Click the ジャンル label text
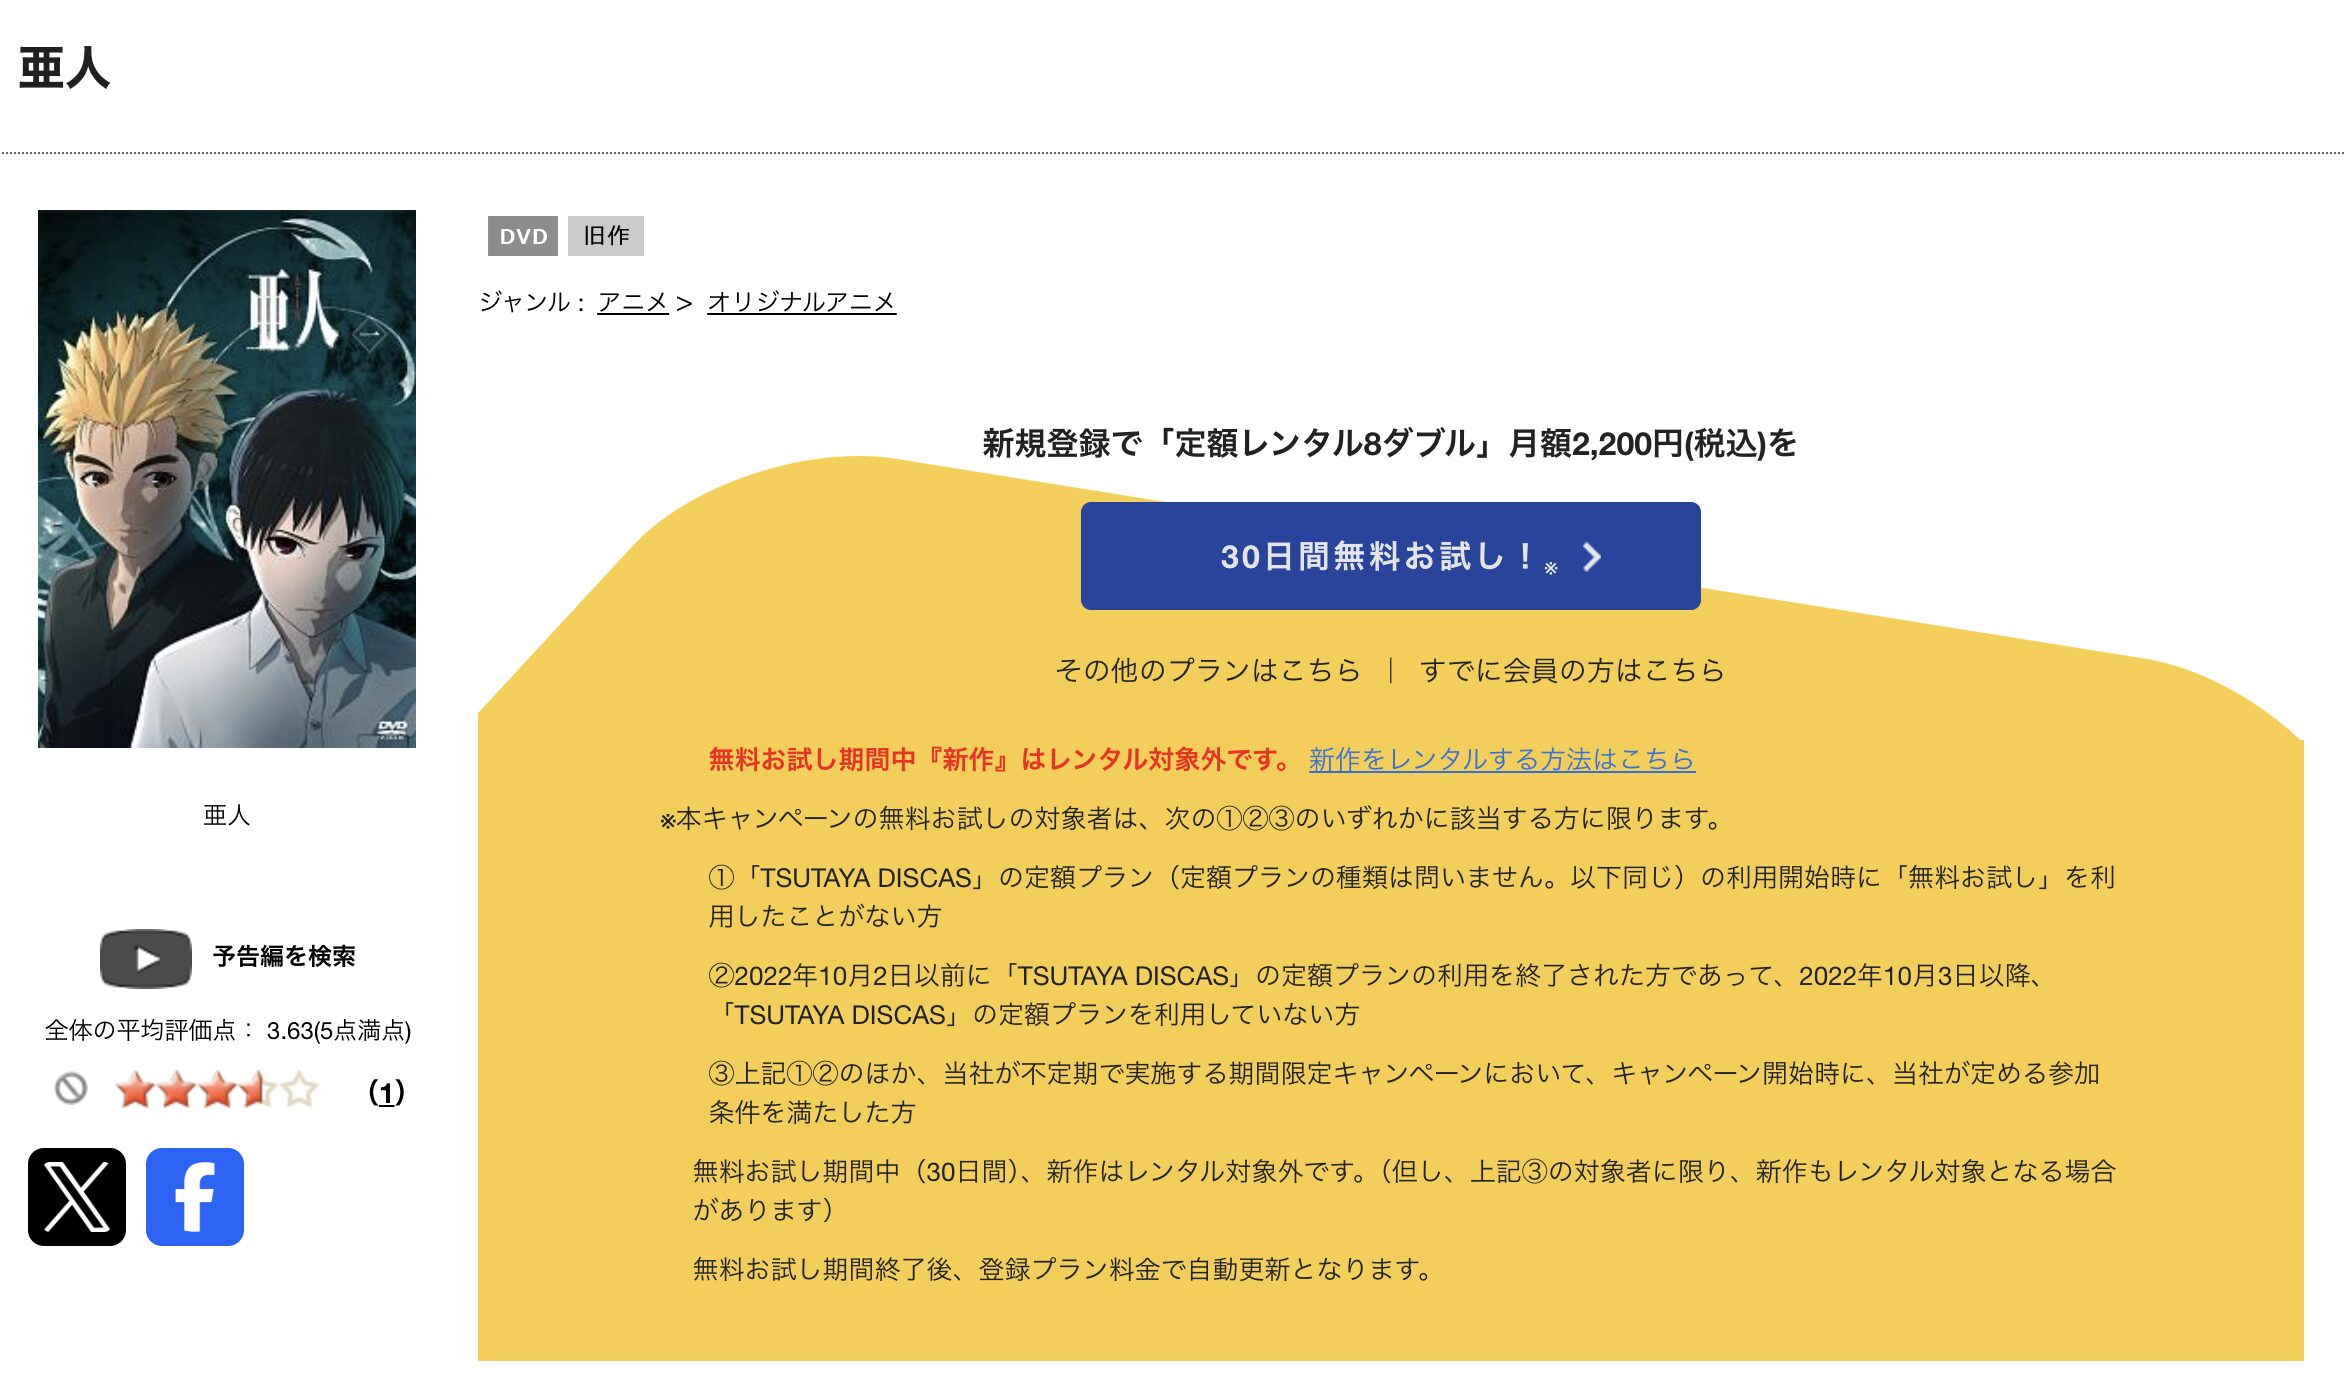Screen dimensions: 2344x1398 (x=533, y=302)
